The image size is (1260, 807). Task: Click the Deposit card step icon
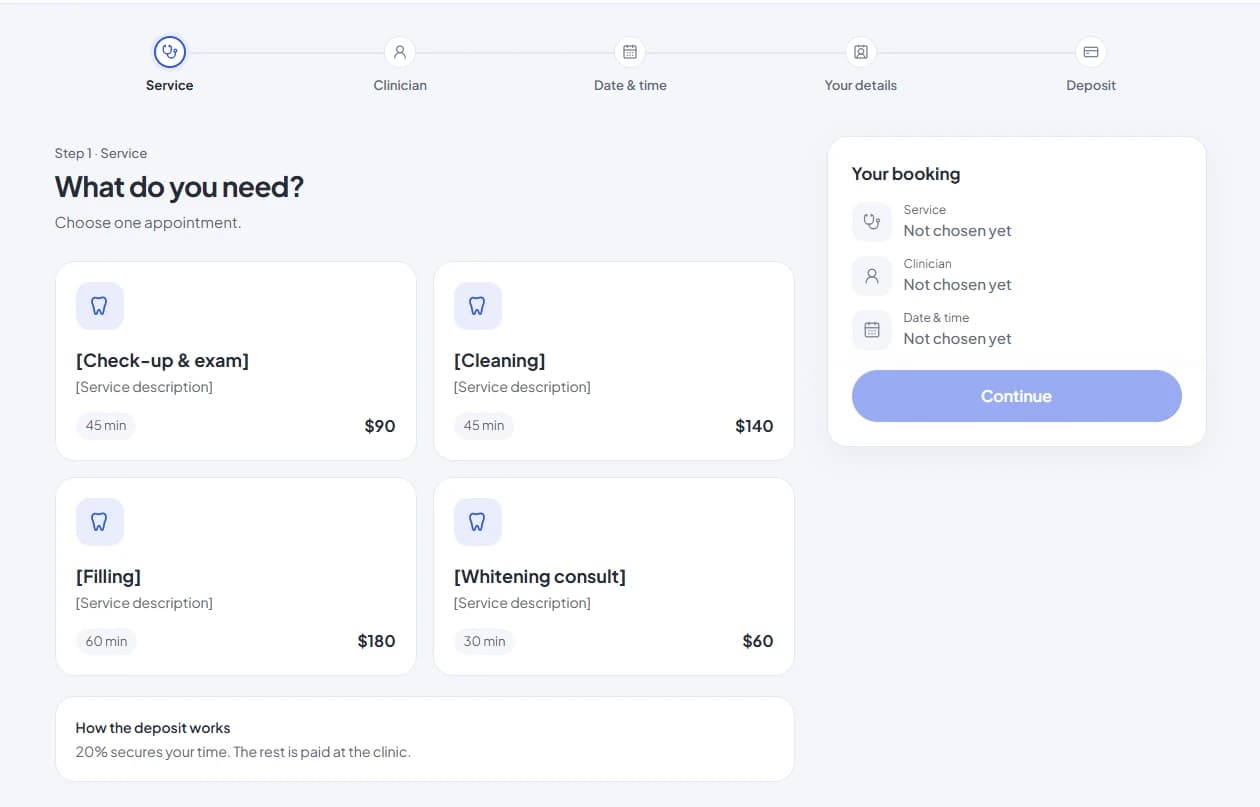click(x=1091, y=52)
